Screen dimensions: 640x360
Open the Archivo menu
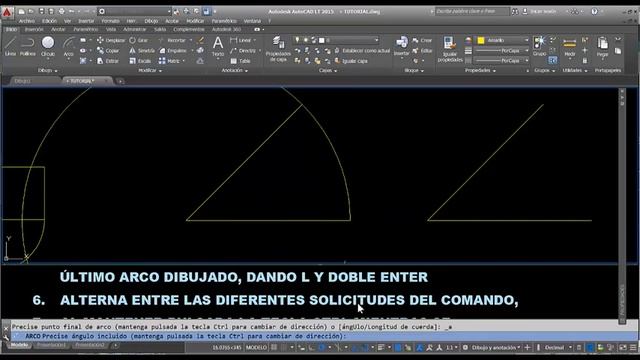click(27, 21)
